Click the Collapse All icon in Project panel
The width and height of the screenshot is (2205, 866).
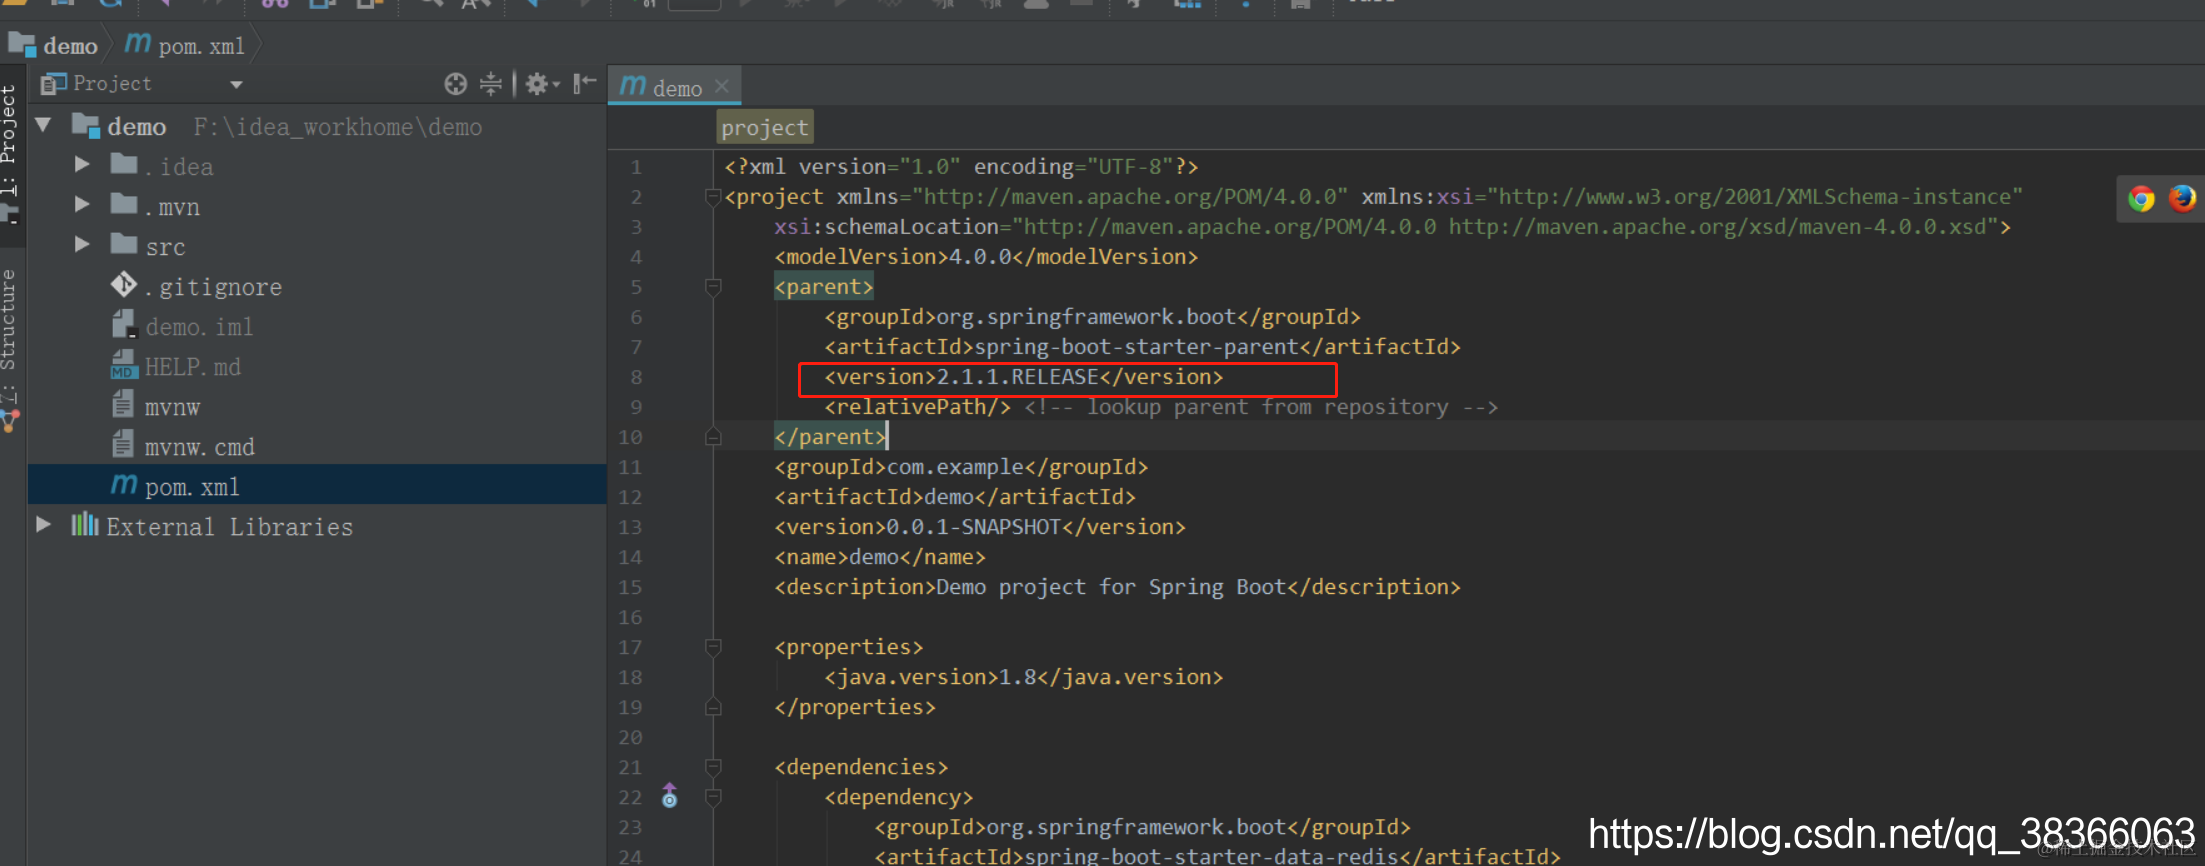point(491,84)
